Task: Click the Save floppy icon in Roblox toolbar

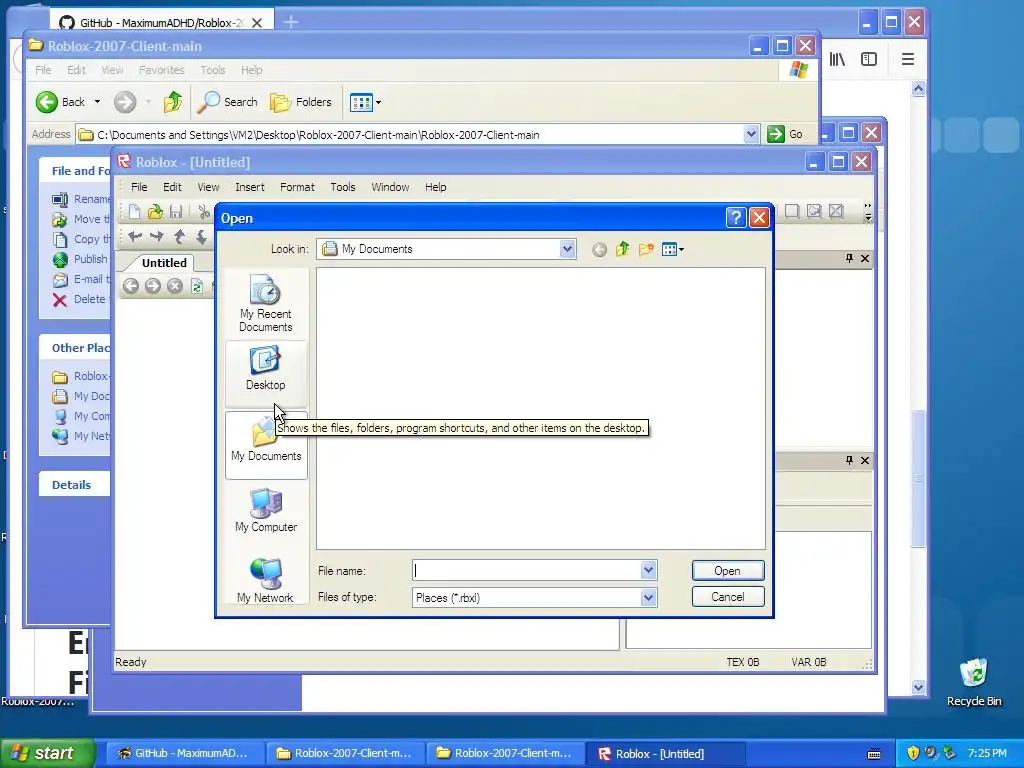Action: point(176,212)
